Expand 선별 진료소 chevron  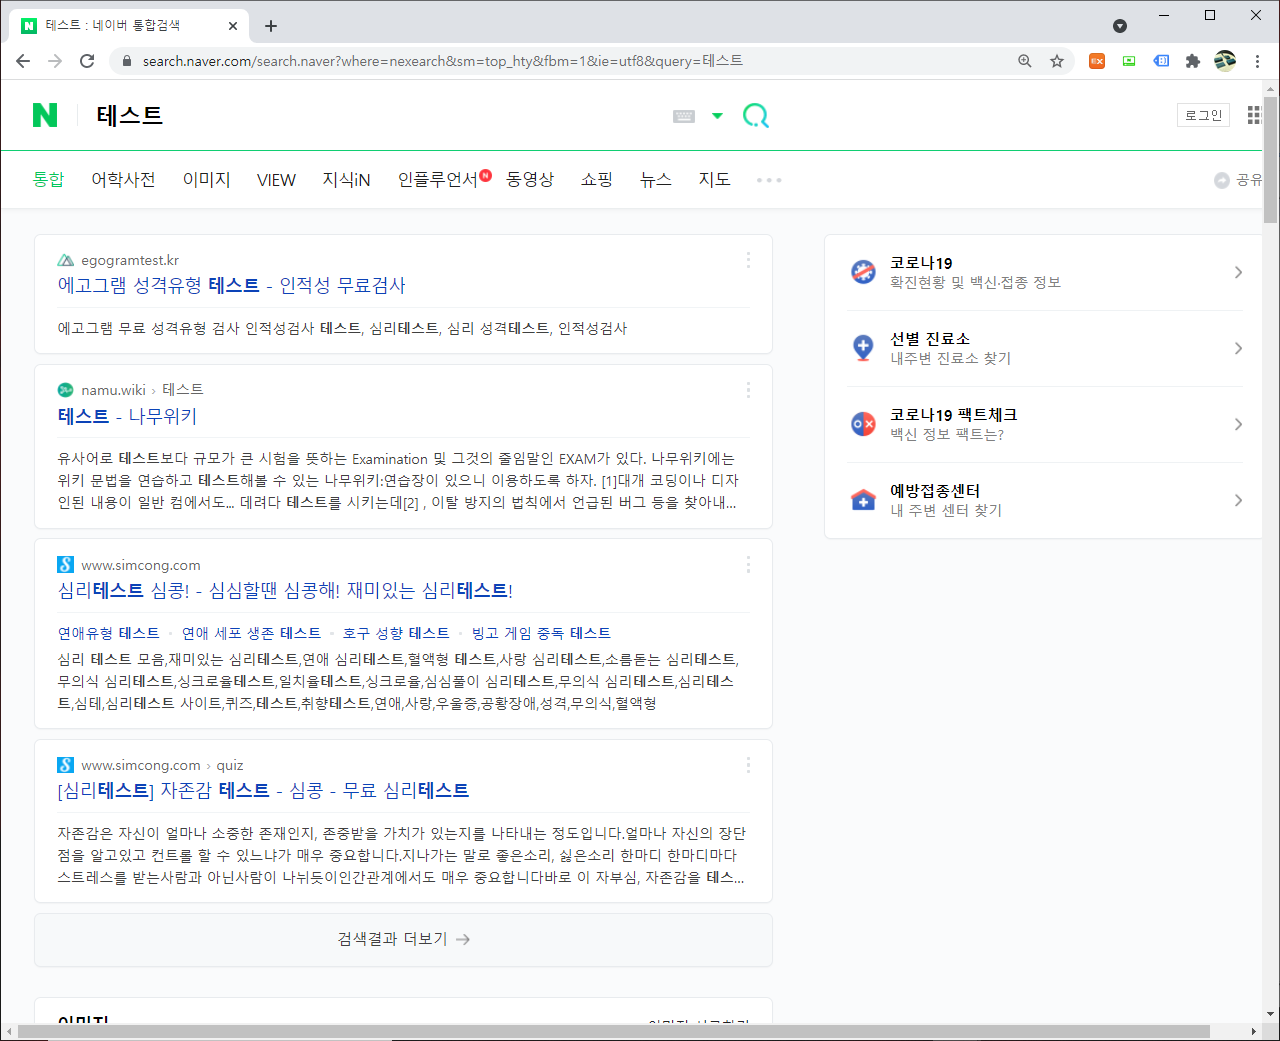1238,348
